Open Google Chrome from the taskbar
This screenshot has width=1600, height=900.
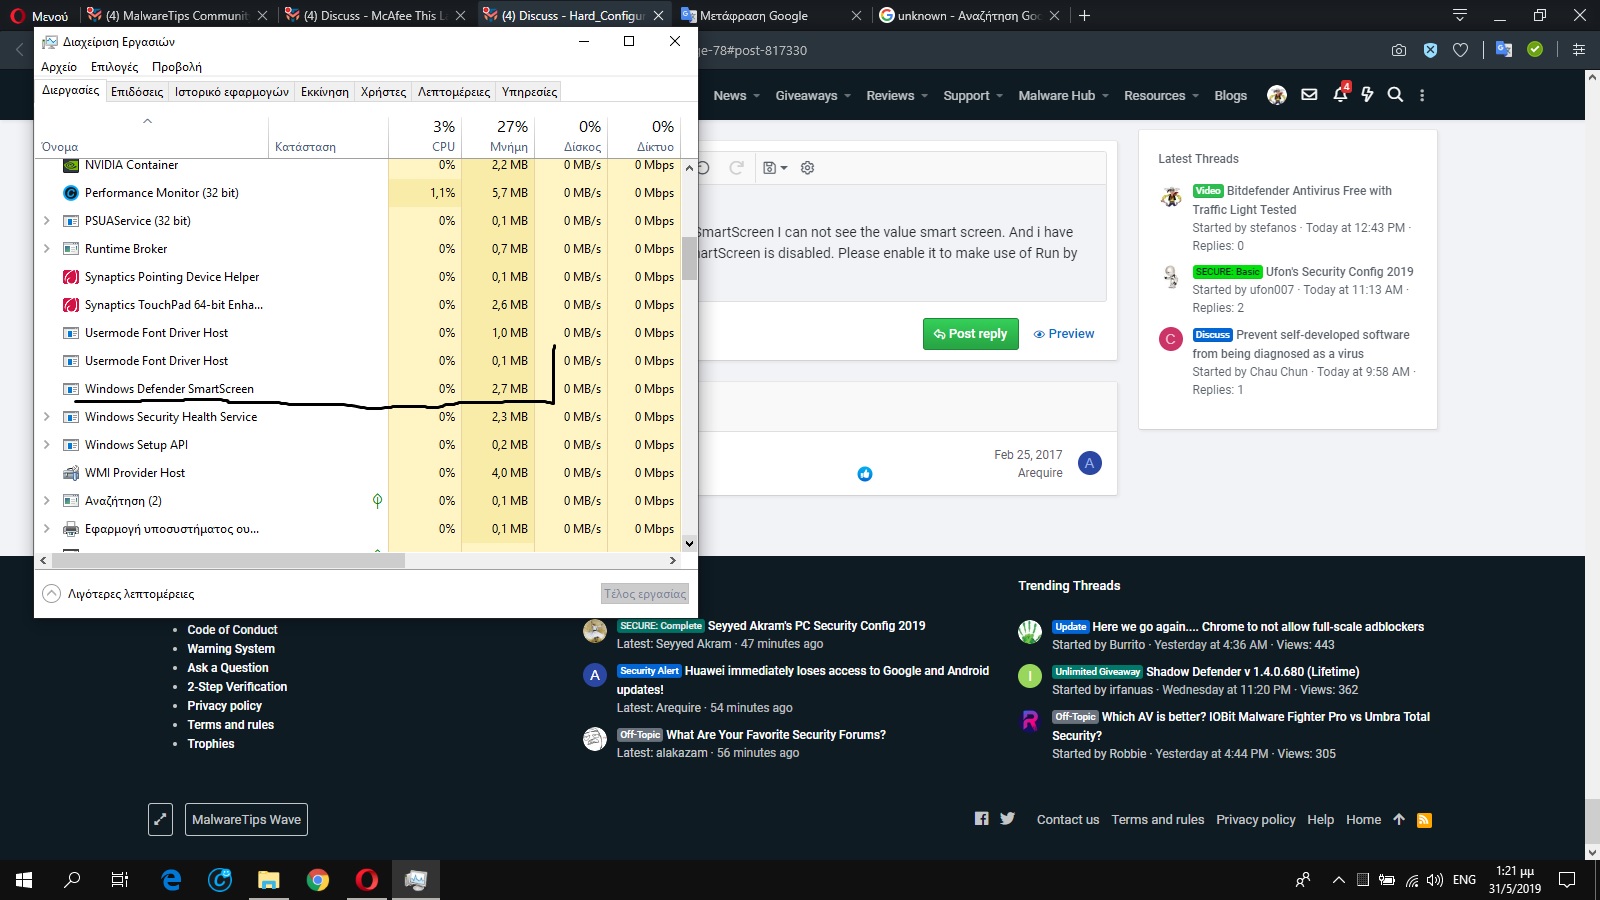pos(318,880)
